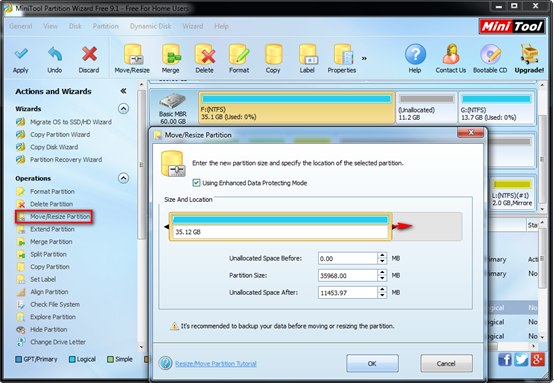
Task: Click the Unallocated Space Before field
Action: click(x=348, y=258)
